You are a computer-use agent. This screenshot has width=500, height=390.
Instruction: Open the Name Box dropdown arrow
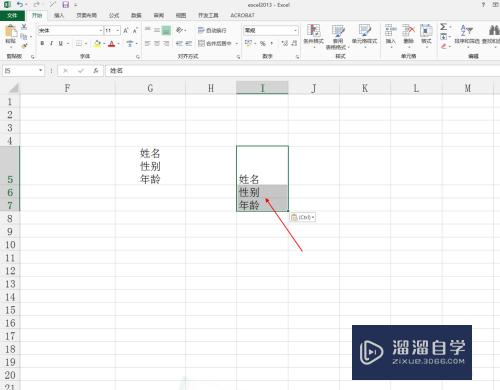click(x=40, y=70)
